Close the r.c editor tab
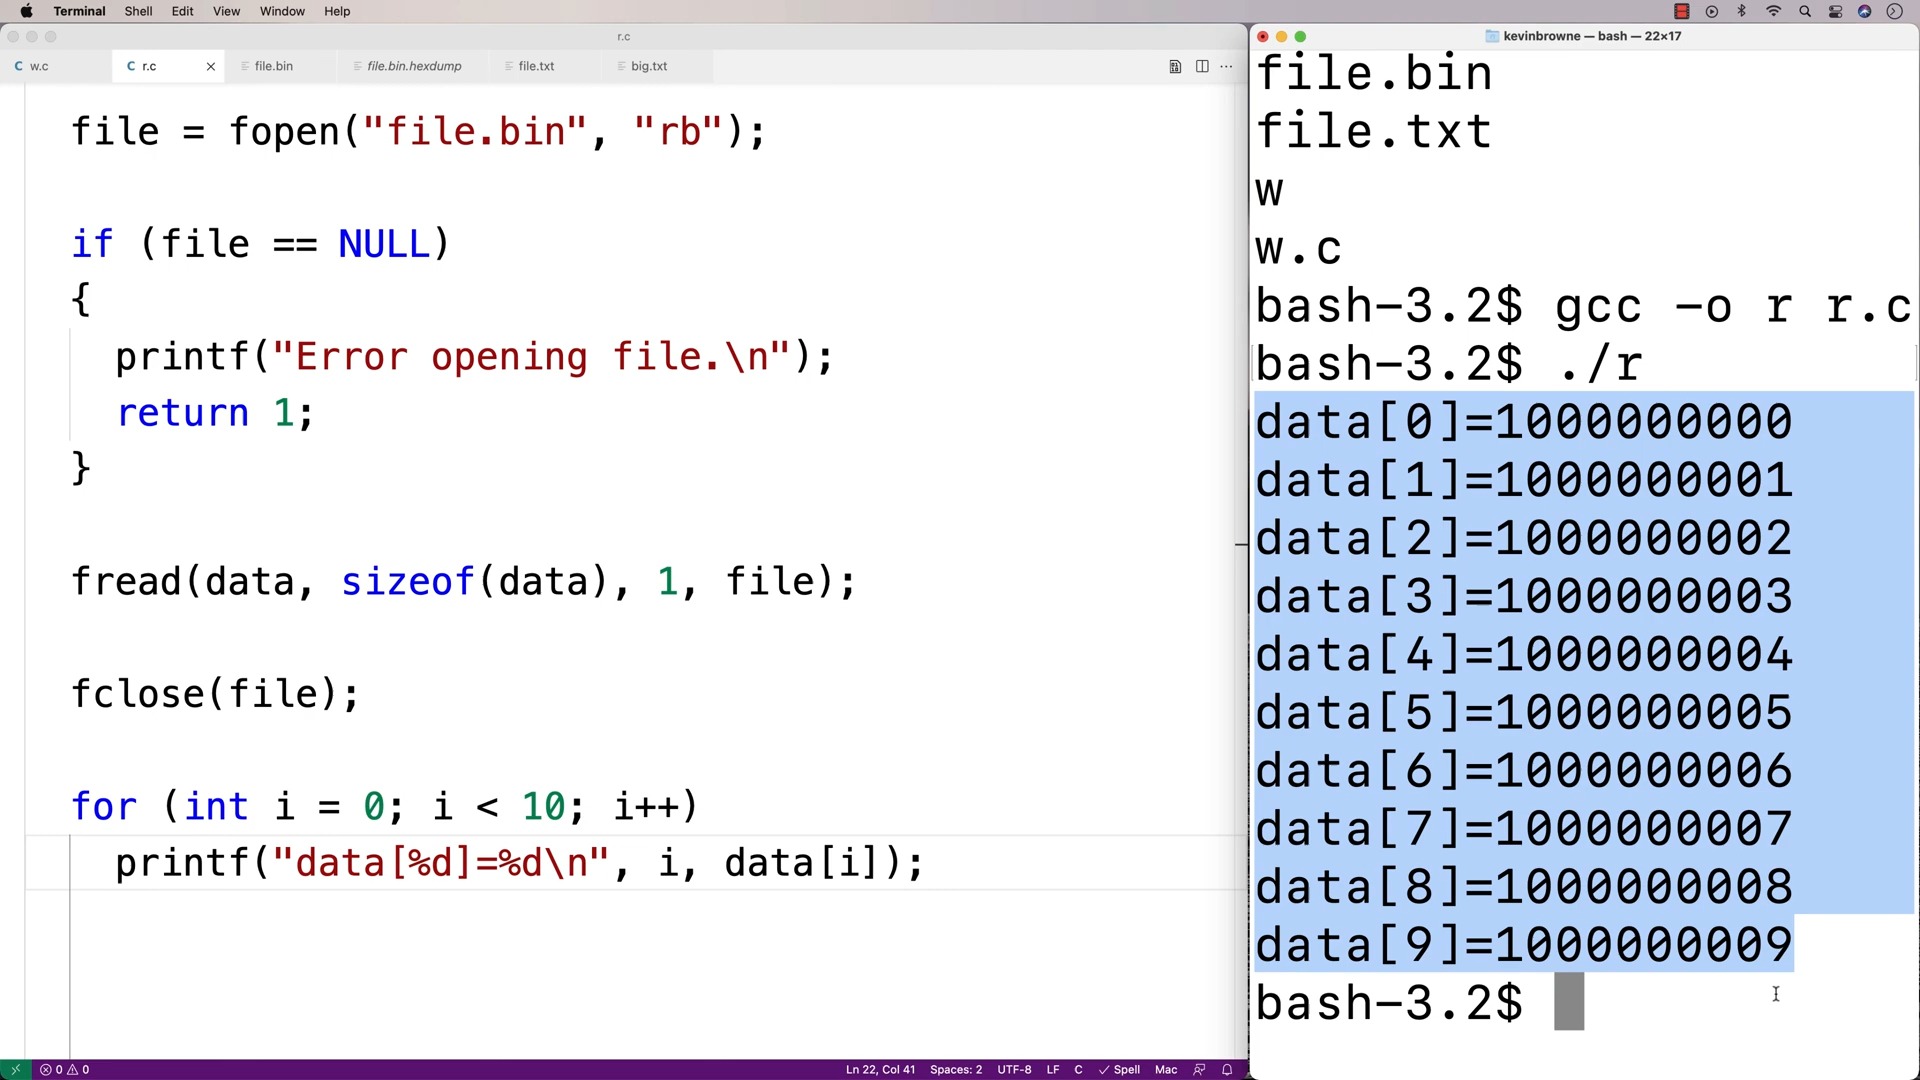This screenshot has height=1080, width=1920. point(210,66)
